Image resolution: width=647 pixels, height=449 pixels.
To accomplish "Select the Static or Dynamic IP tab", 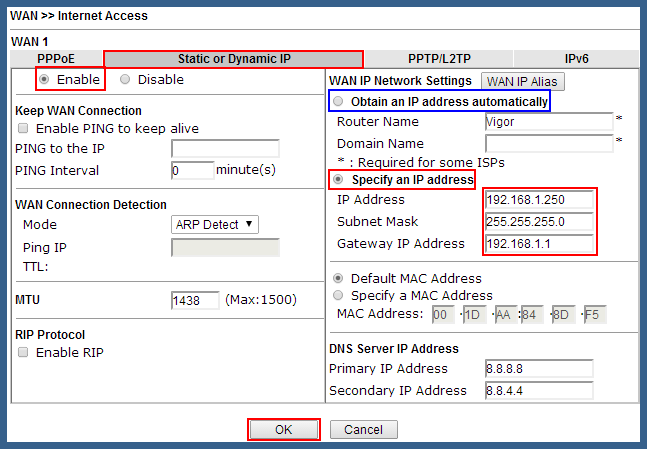I will 234,59.
